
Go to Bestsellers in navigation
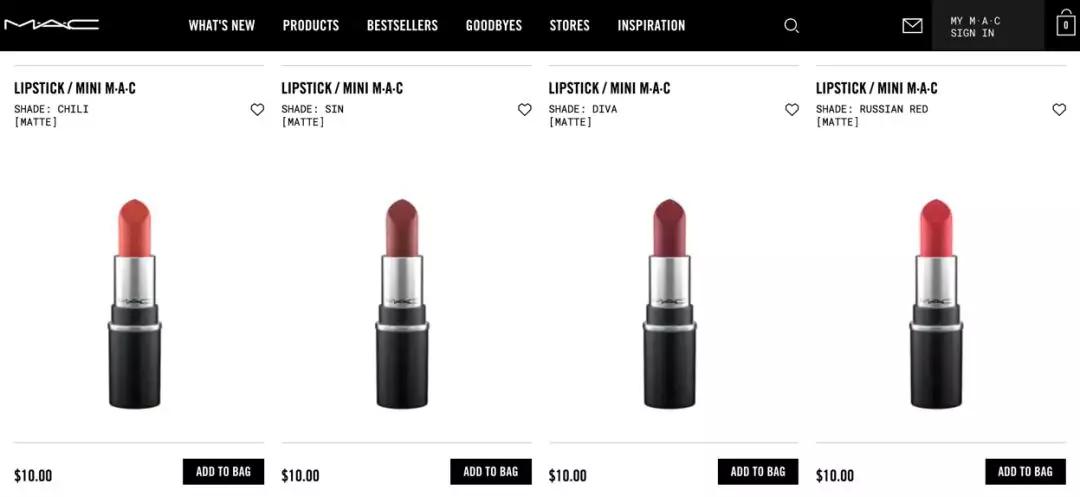point(402,25)
